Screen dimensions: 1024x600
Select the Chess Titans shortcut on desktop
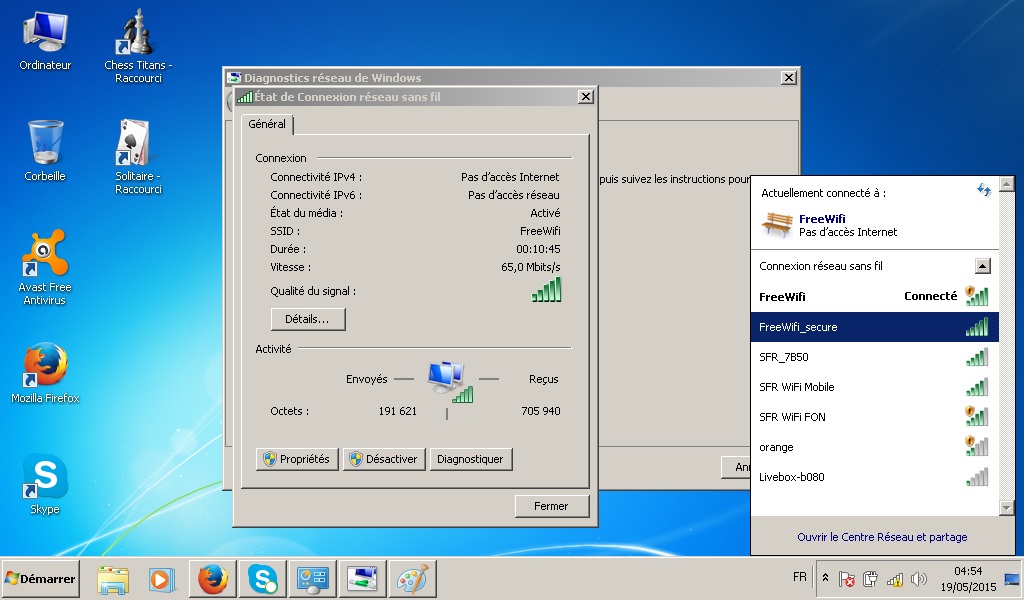[x=138, y=46]
